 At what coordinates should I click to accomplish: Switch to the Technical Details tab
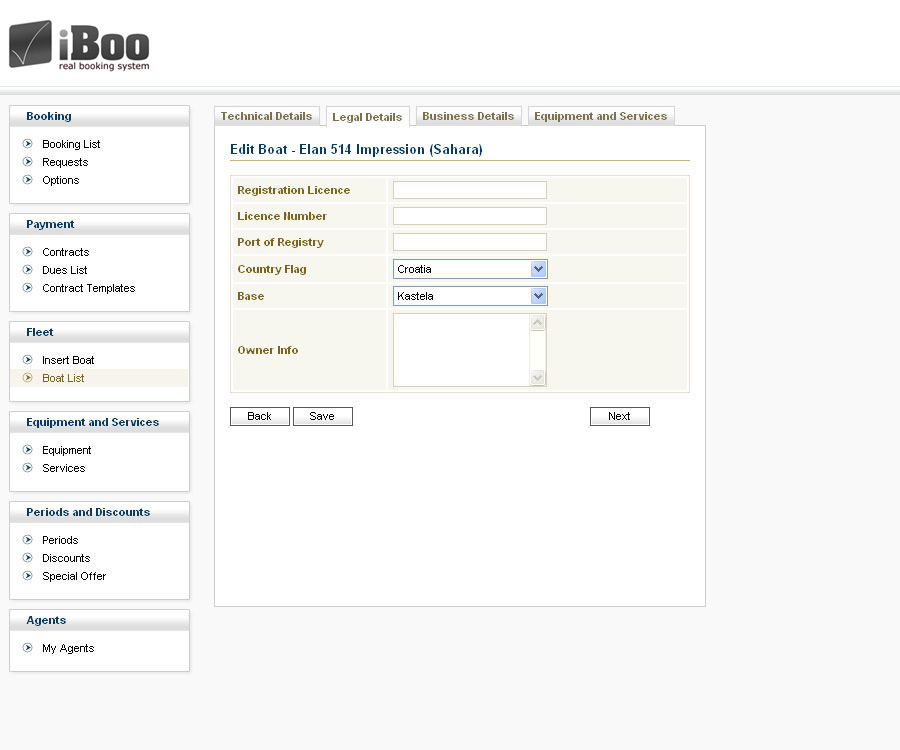pos(266,116)
